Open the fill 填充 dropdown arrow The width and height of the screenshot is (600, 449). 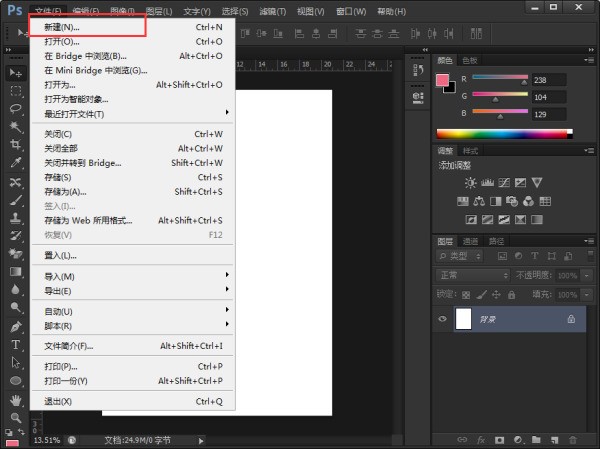tap(586, 295)
